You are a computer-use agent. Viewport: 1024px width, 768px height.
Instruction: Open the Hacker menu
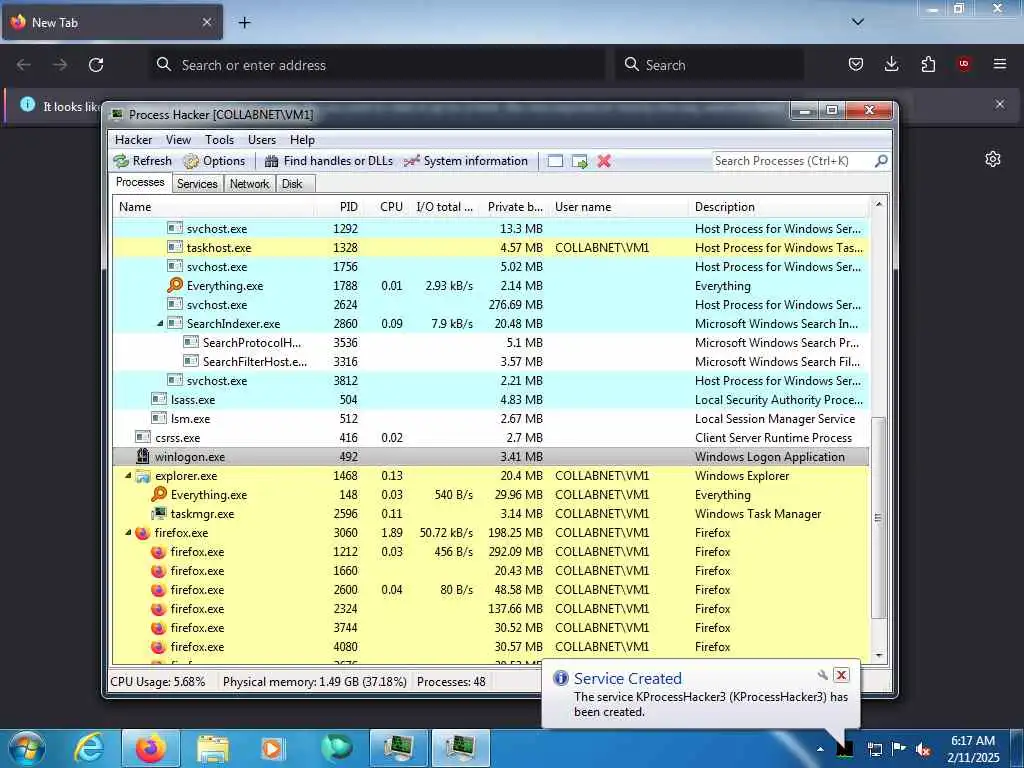(133, 140)
